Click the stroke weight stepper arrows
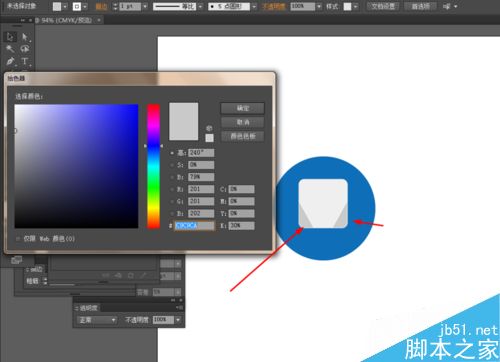 115,6
